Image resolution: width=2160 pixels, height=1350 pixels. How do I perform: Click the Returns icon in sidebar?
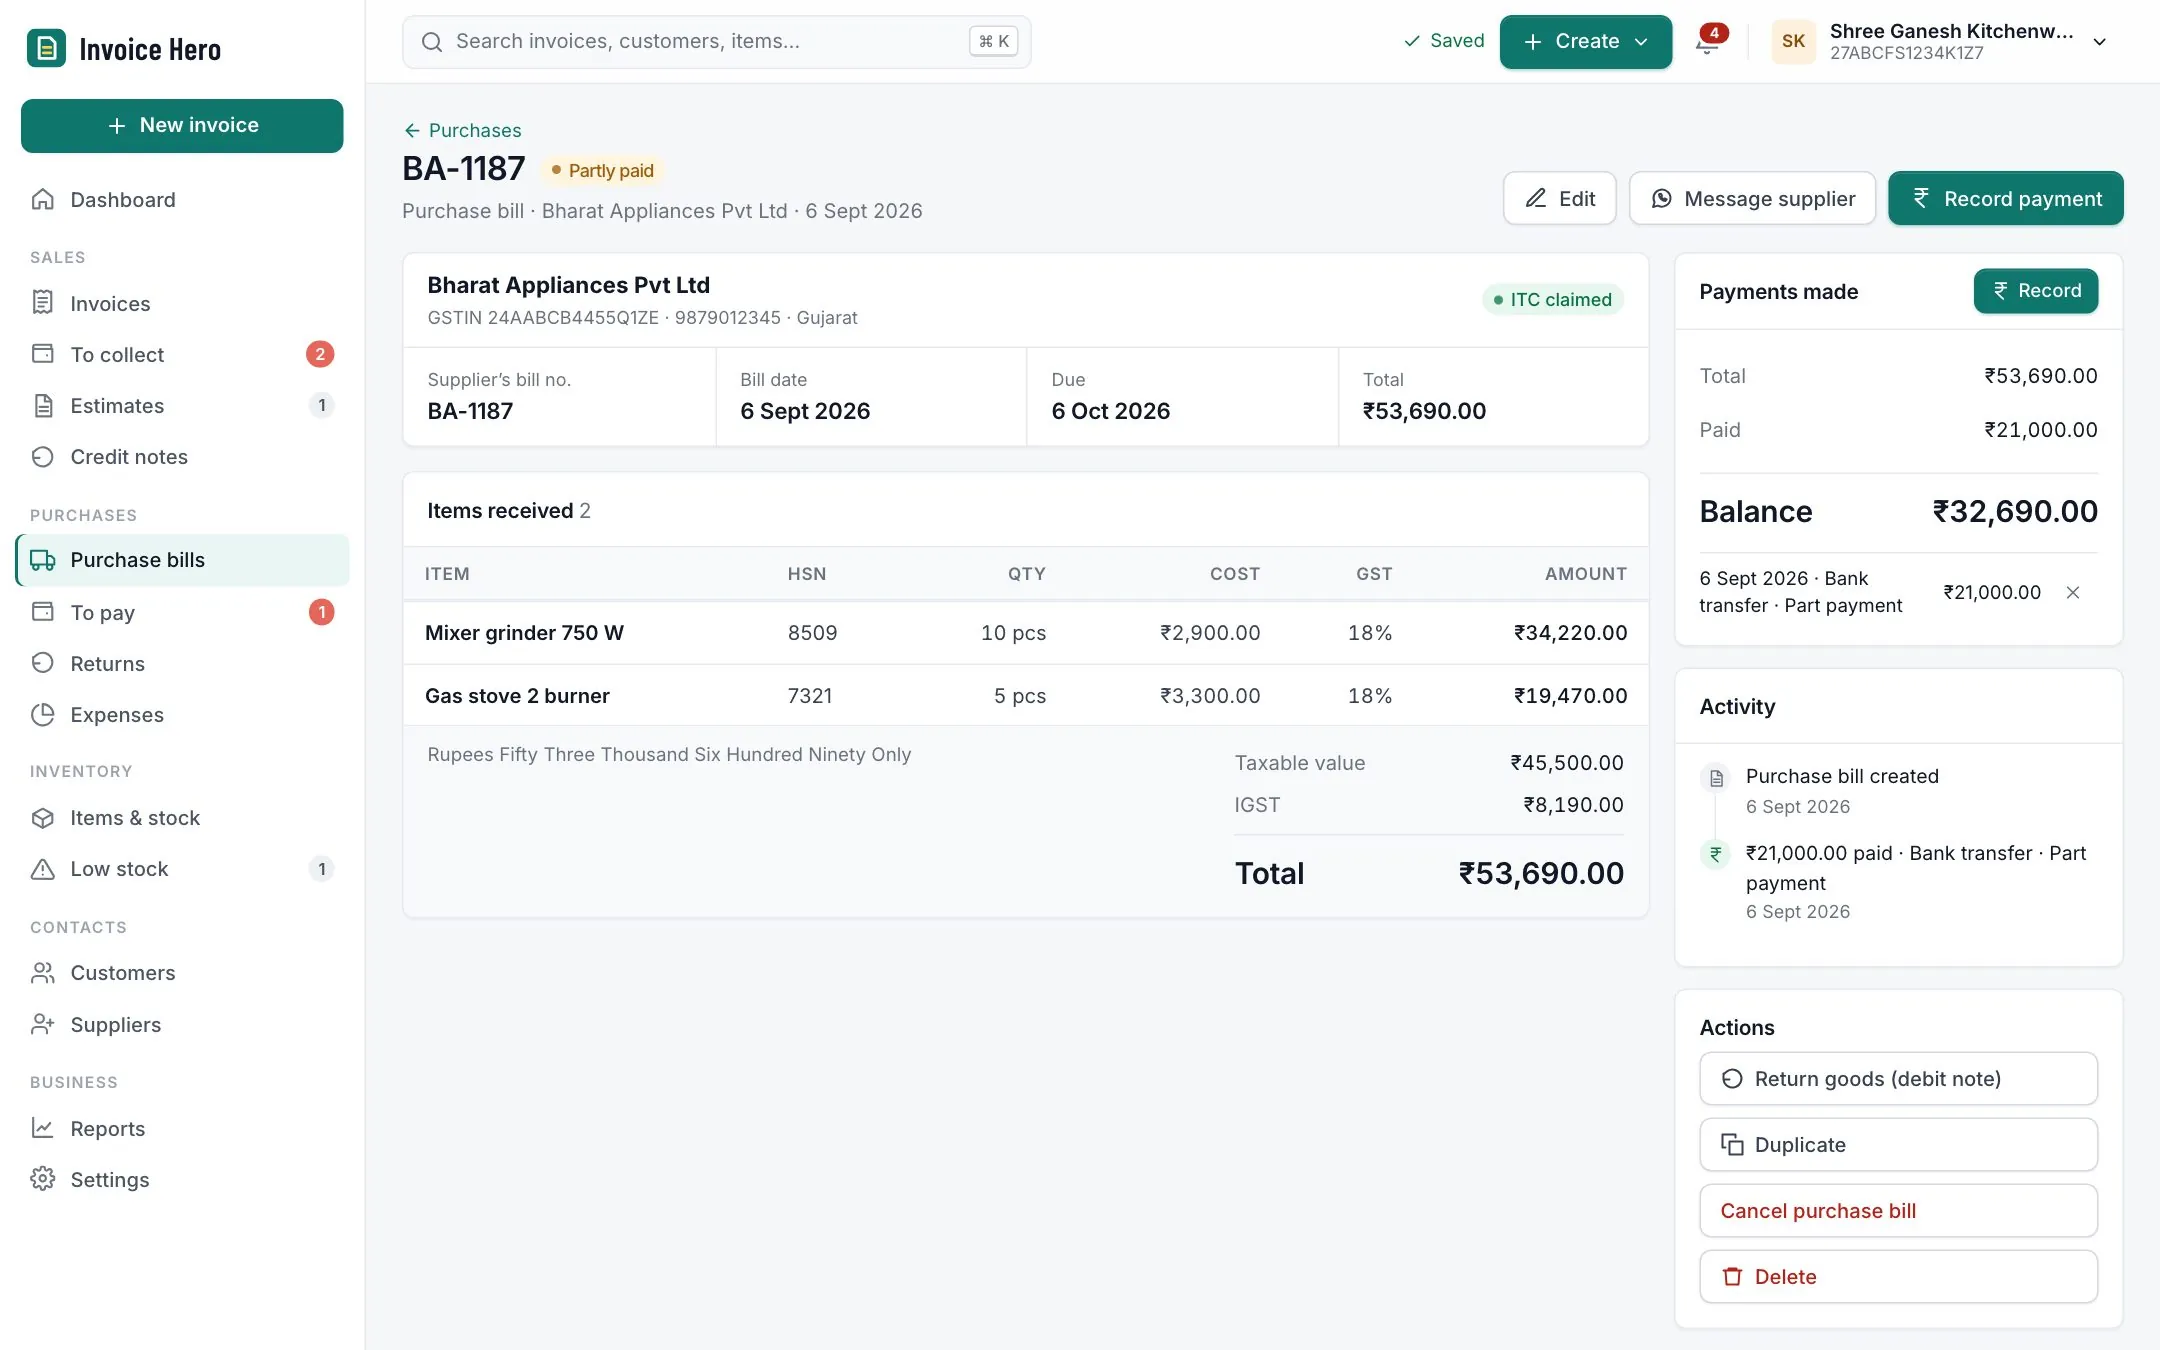pos(43,663)
